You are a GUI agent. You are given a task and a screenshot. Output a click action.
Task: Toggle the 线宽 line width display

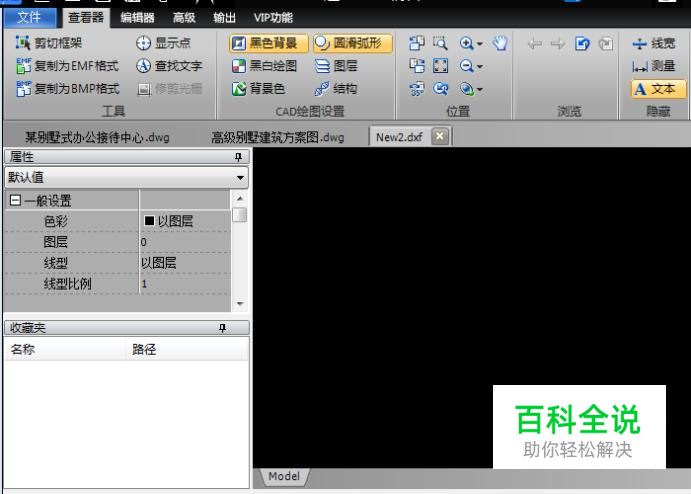point(654,43)
